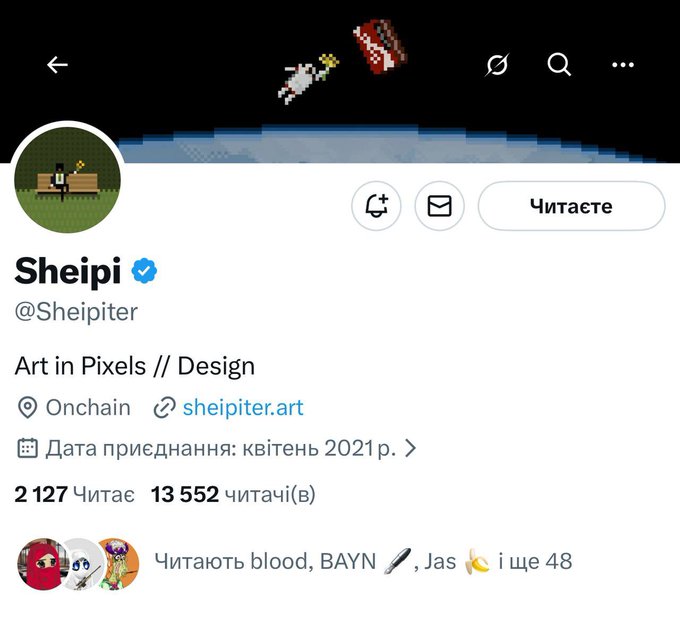Screen dimensions: 680x622
Task: Open the red-hooded follower avatar
Action: pyautogui.click(x=40, y=561)
